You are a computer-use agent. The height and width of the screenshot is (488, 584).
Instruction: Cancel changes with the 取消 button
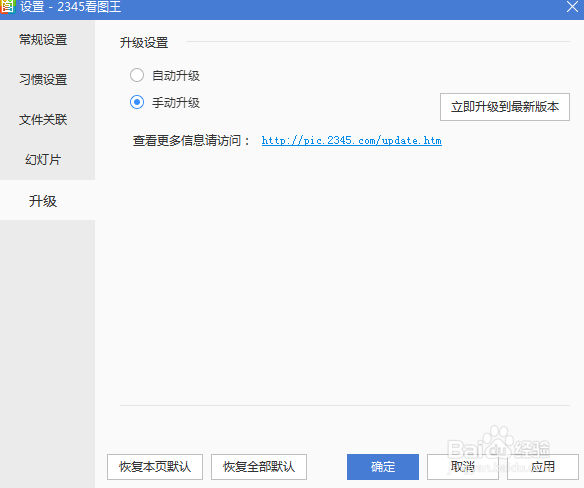click(463, 467)
